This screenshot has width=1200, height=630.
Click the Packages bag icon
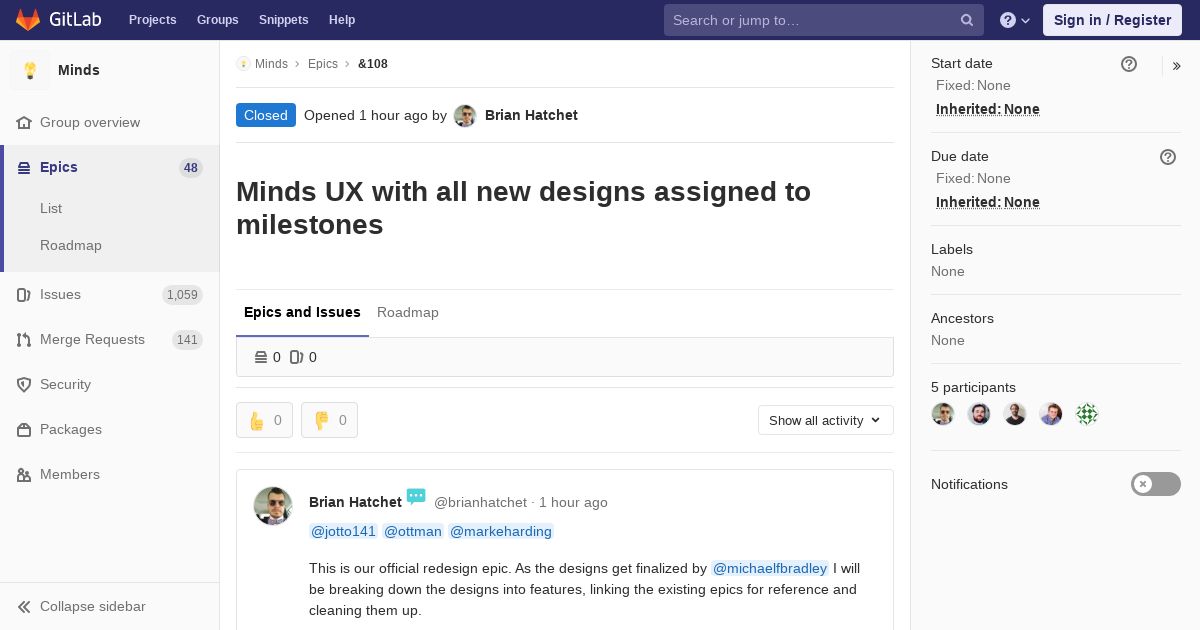coord(25,430)
